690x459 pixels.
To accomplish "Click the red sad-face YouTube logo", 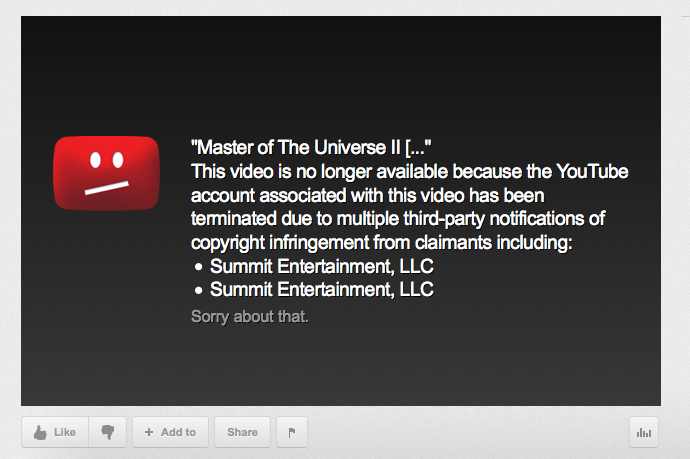I will click(x=106, y=173).
